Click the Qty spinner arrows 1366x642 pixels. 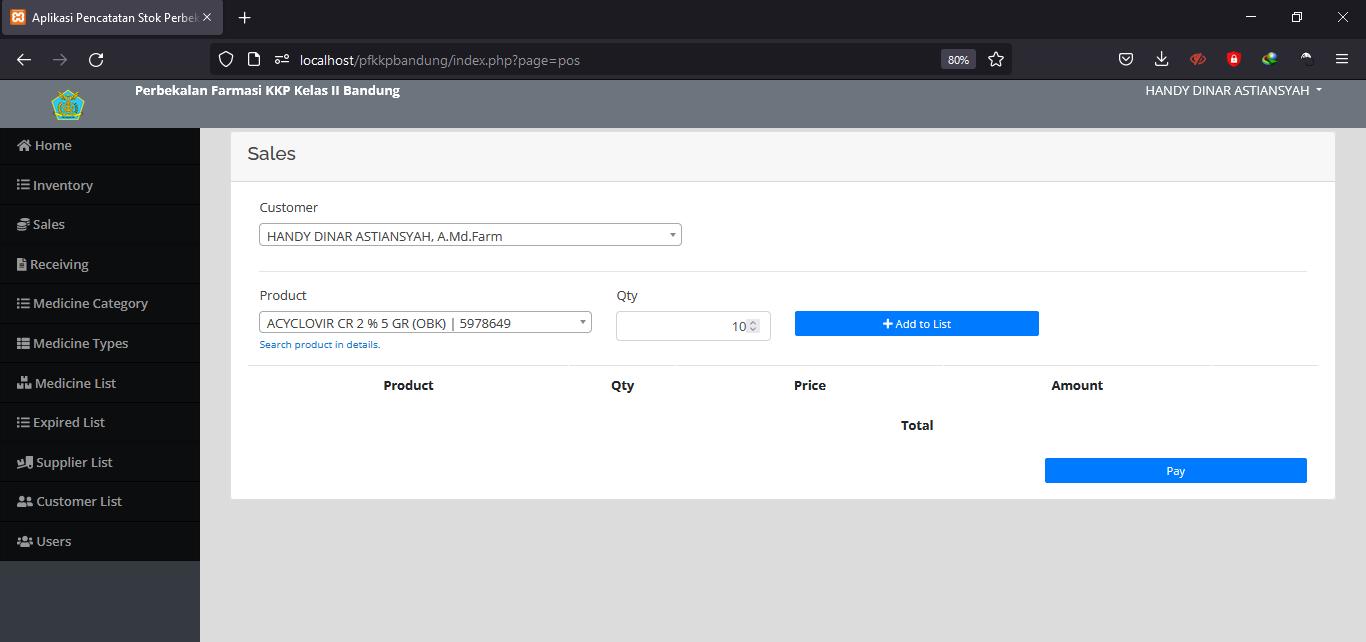point(753,326)
